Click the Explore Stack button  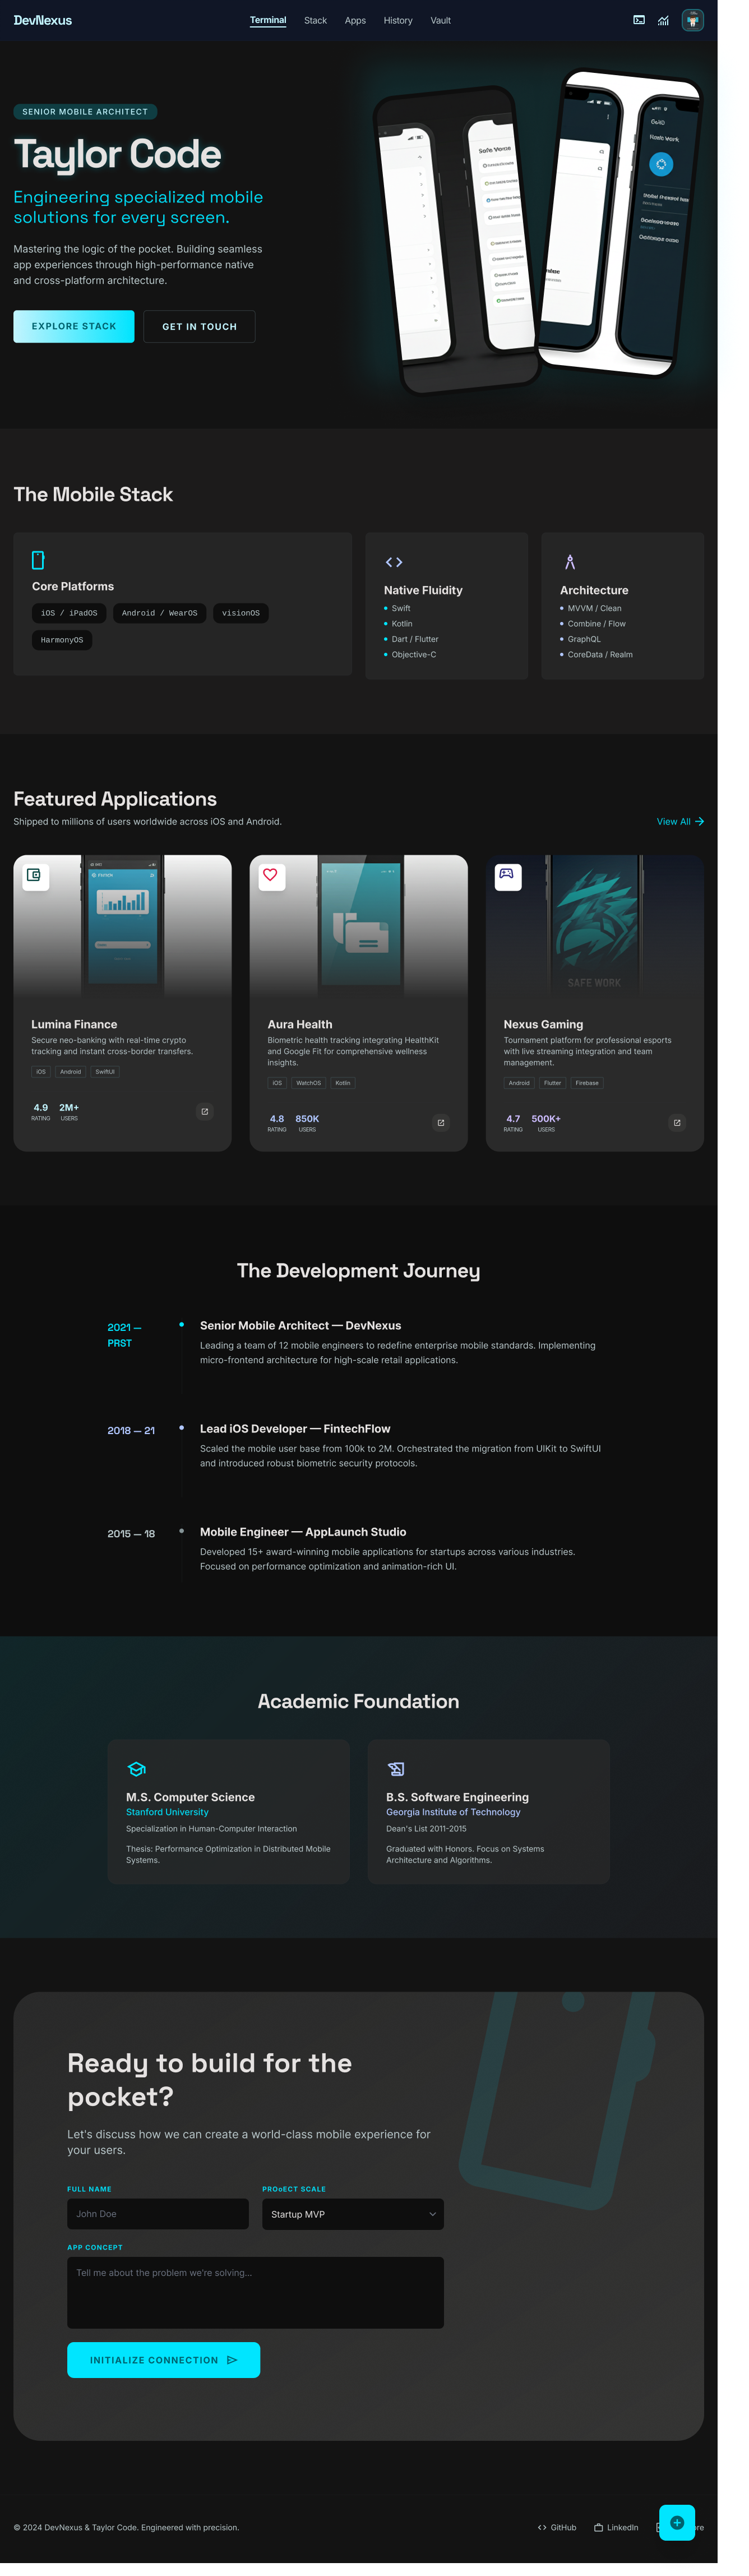(x=74, y=326)
